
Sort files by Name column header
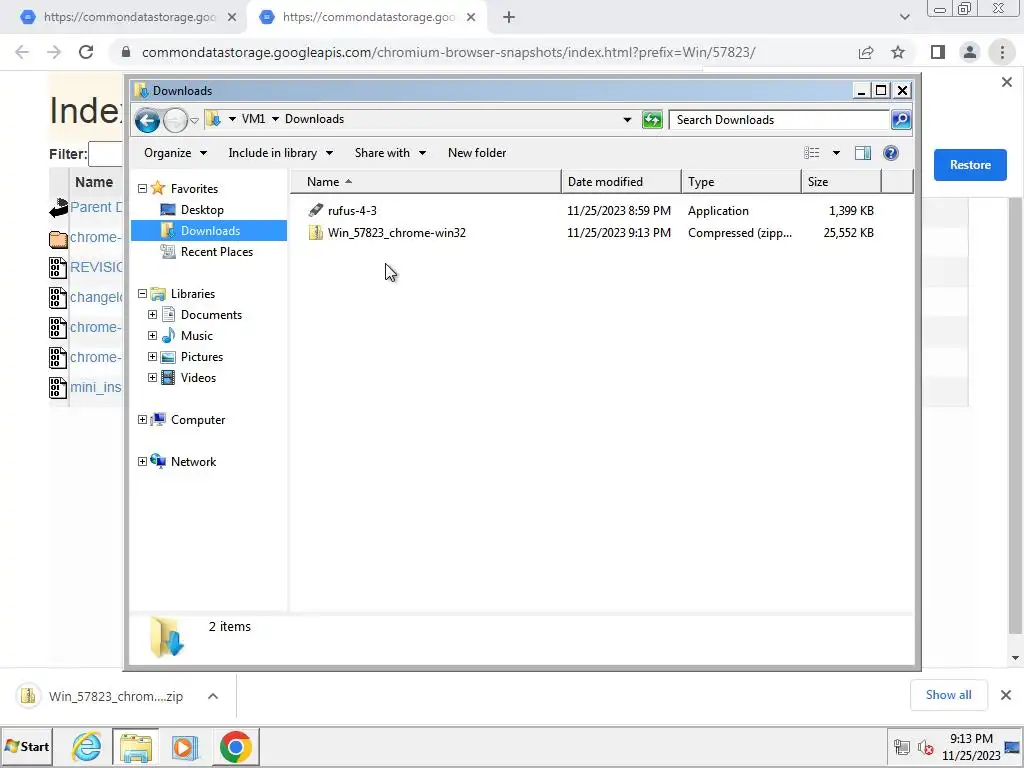(x=425, y=182)
